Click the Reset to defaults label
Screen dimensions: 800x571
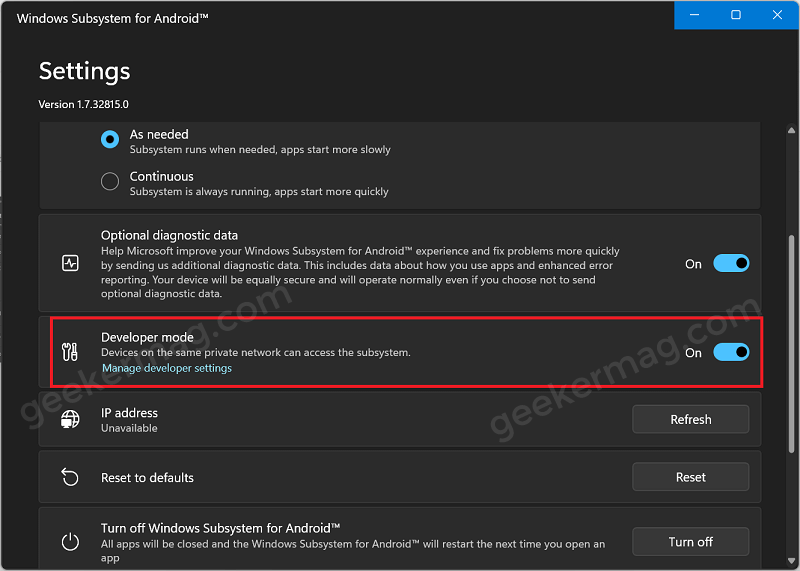[147, 478]
